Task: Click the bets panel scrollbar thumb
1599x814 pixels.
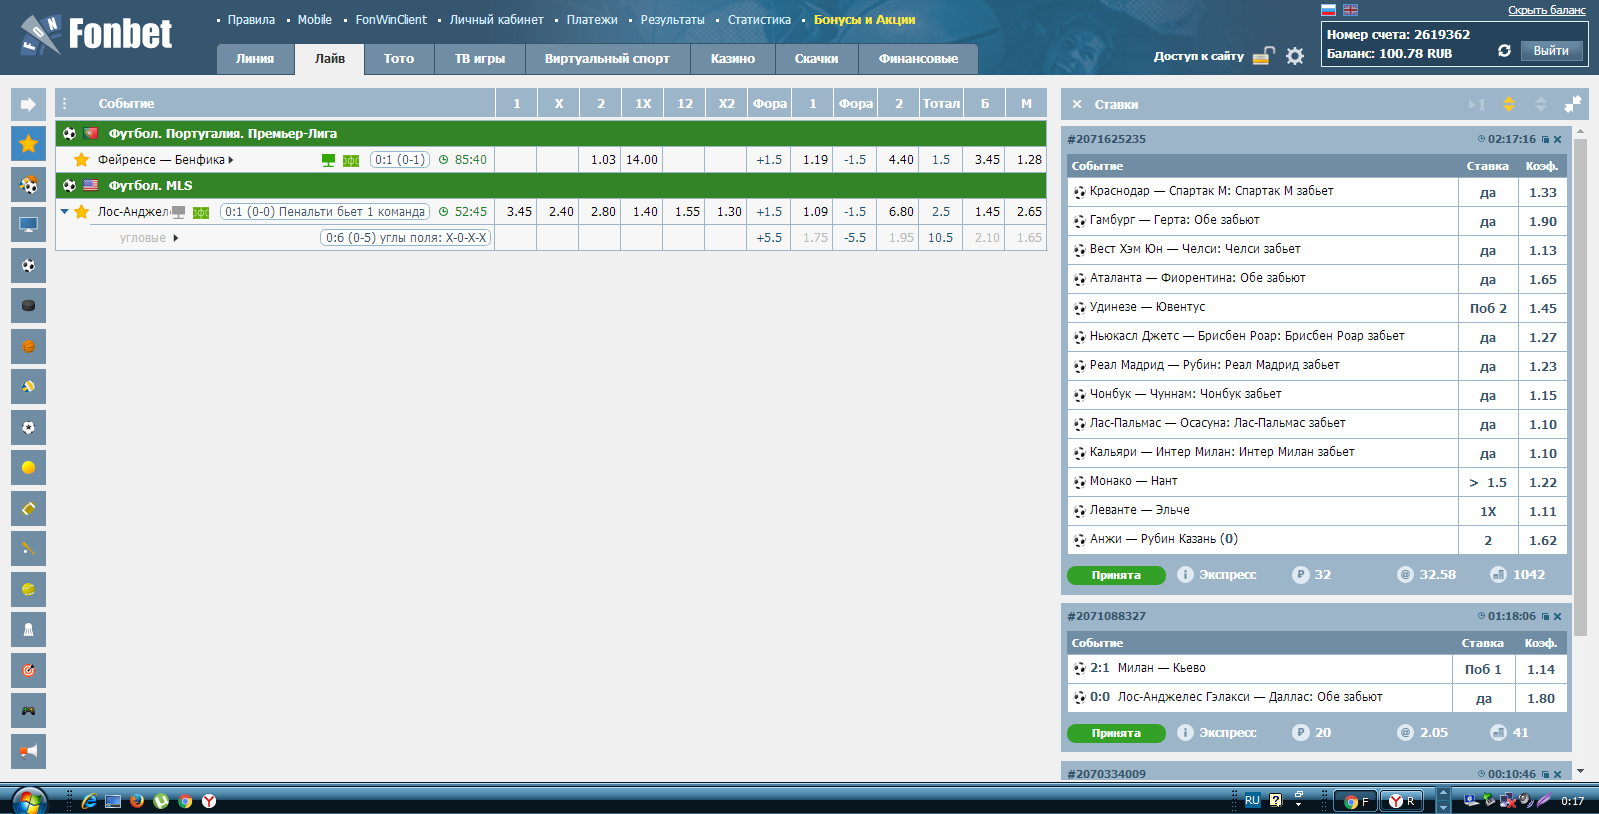Action: pos(1580,386)
